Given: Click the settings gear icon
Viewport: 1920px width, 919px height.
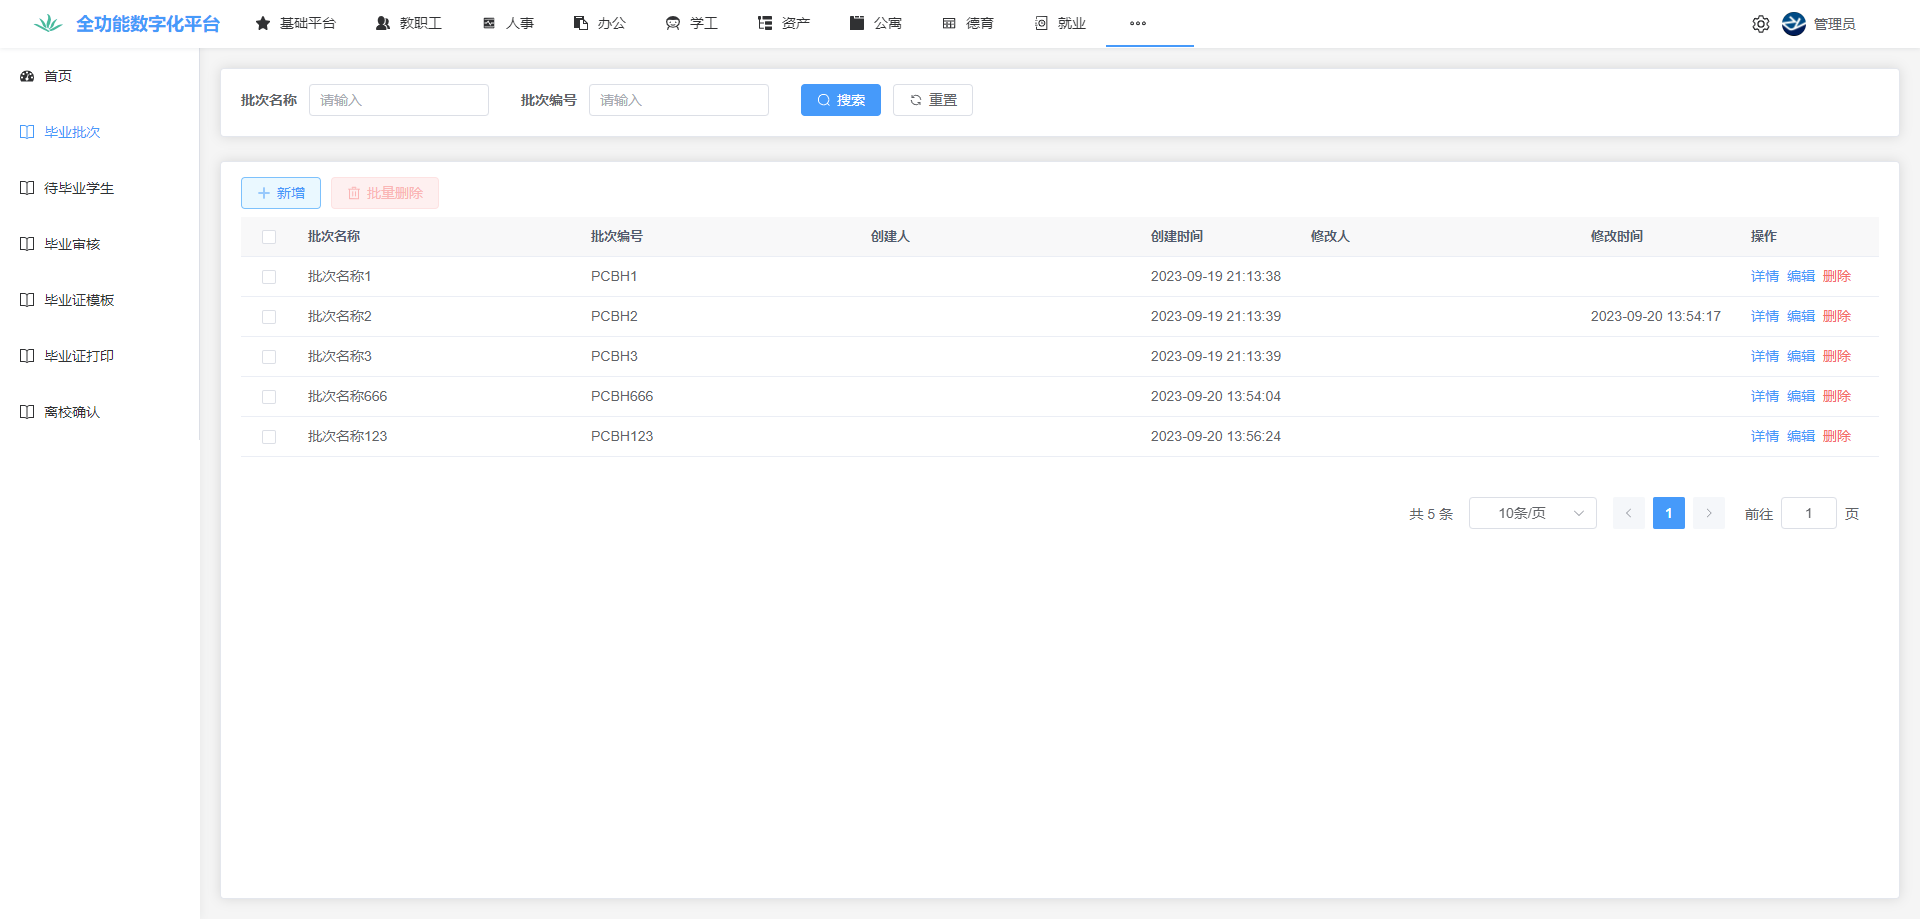Looking at the screenshot, I should 1760,24.
